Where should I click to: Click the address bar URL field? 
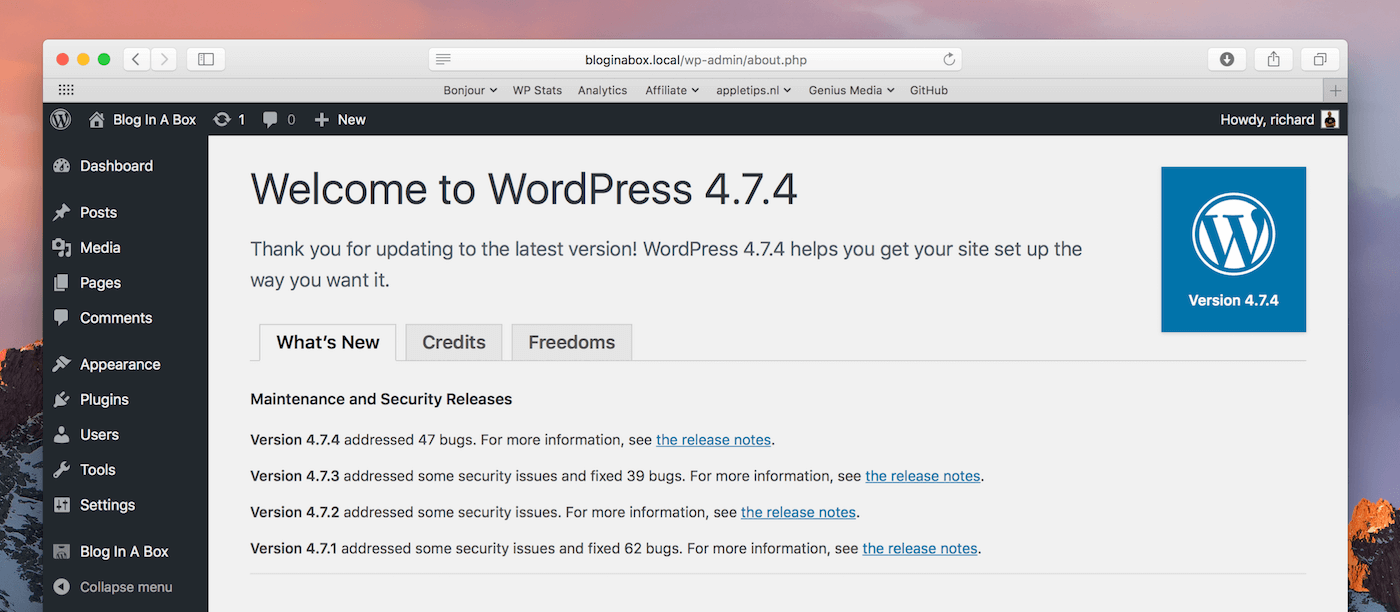(696, 59)
